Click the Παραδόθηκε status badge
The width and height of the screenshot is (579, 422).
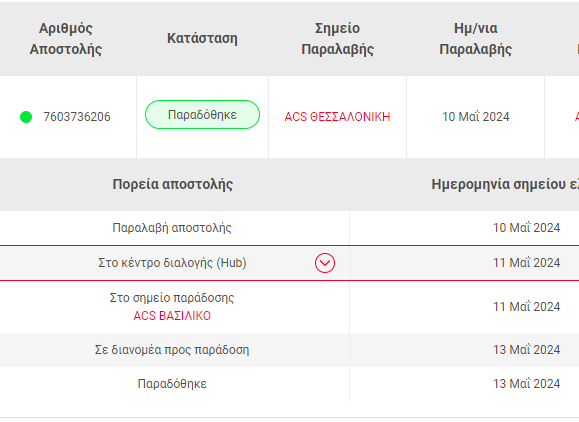pos(202,114)
